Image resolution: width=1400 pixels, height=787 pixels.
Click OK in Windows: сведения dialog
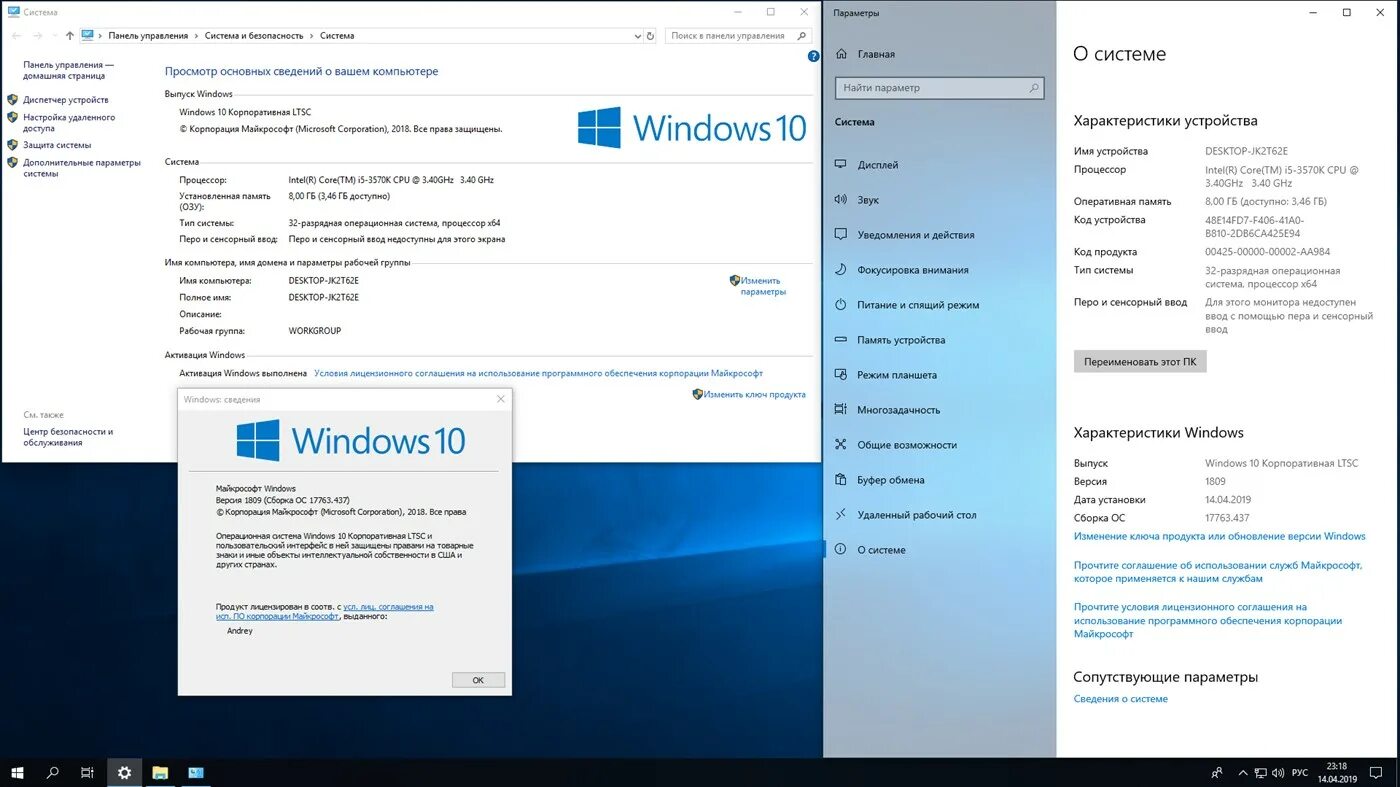[478, 680]
